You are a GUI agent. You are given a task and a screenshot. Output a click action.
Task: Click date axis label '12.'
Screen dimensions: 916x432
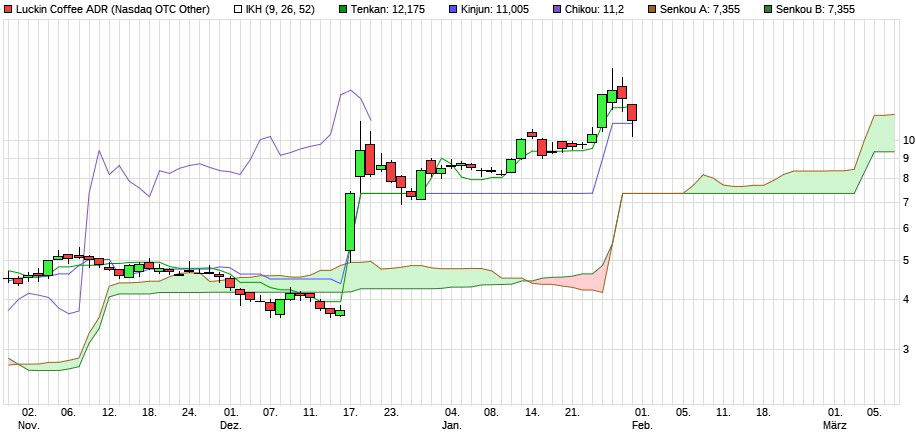pyautogui.click(x=109, y=412)
